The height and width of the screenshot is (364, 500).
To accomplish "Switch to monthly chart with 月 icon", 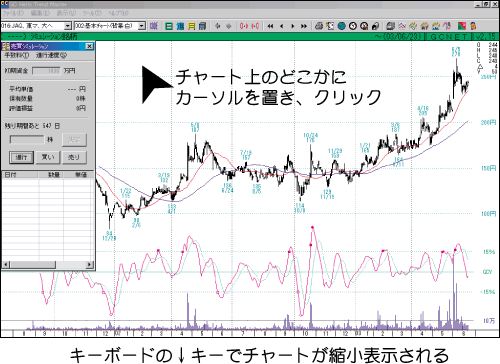I will pyautogui.click(x=191, y=26).
